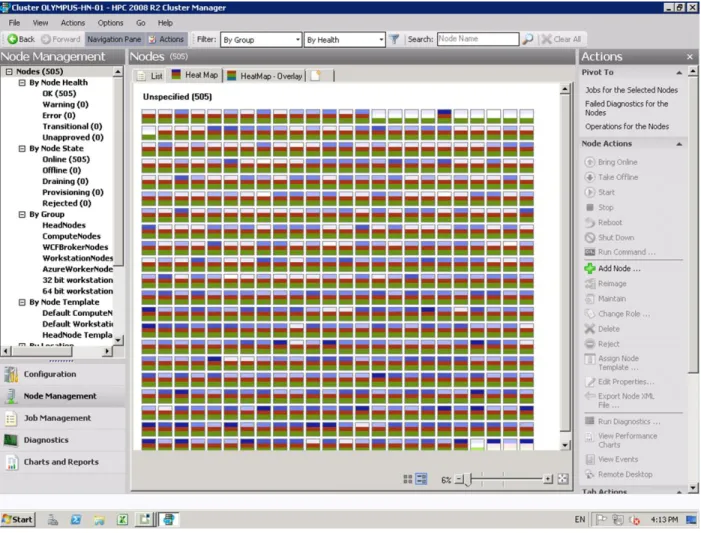
Task: Click the Run Command icon
Action: [x=590, y=252]
